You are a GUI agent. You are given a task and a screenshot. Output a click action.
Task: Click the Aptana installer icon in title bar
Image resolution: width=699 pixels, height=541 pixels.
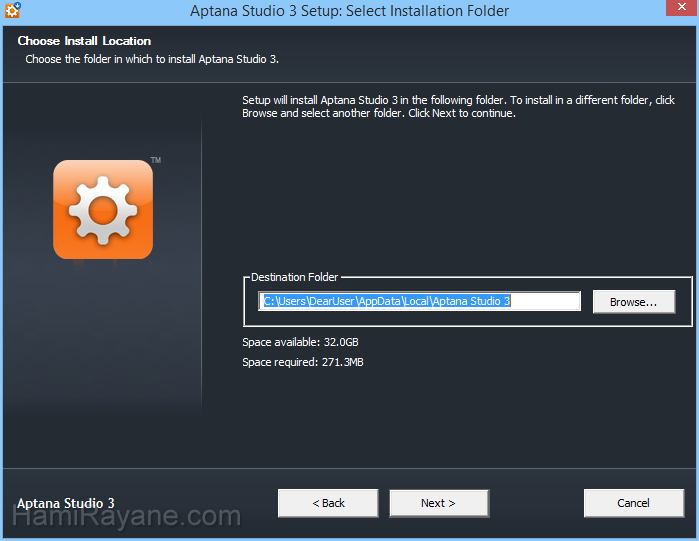(x=12, y=10)
